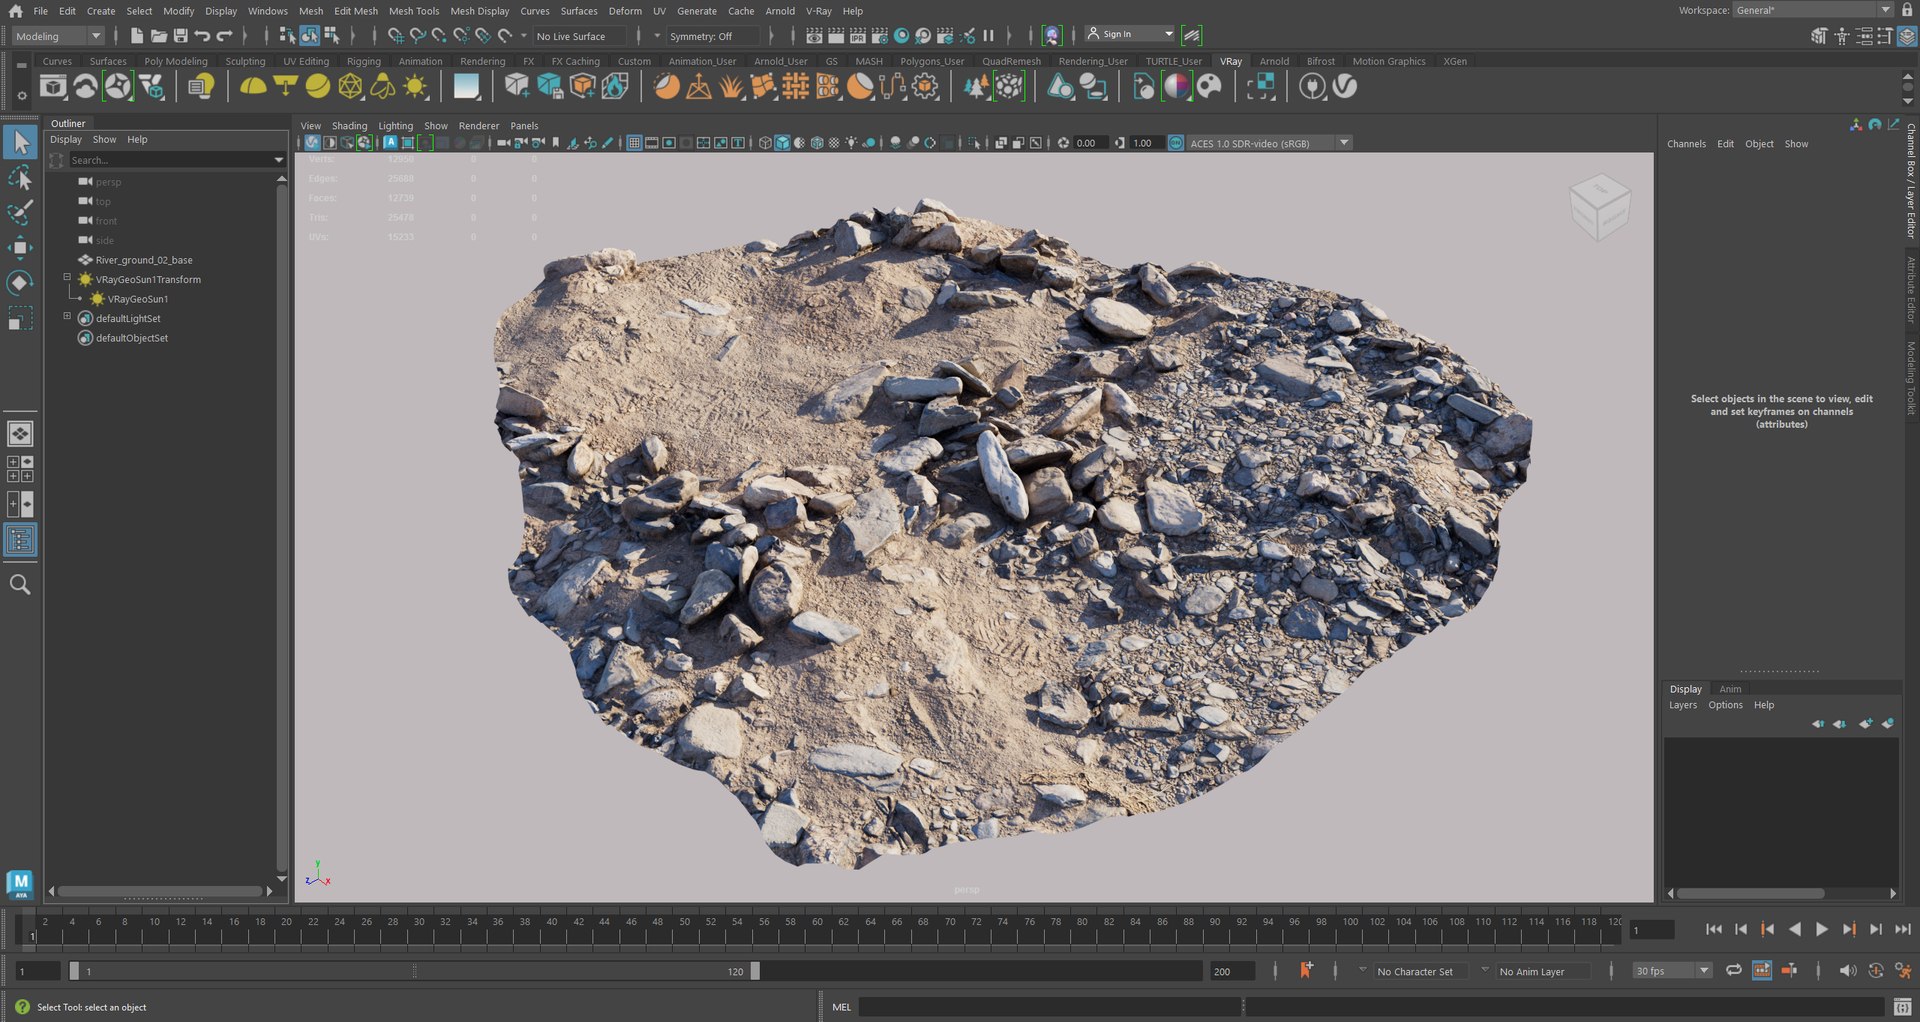Select the arrow Select Tool in toolbox
The image size is (1920, 1022).
pyautogui.click(x=20, y=143)
